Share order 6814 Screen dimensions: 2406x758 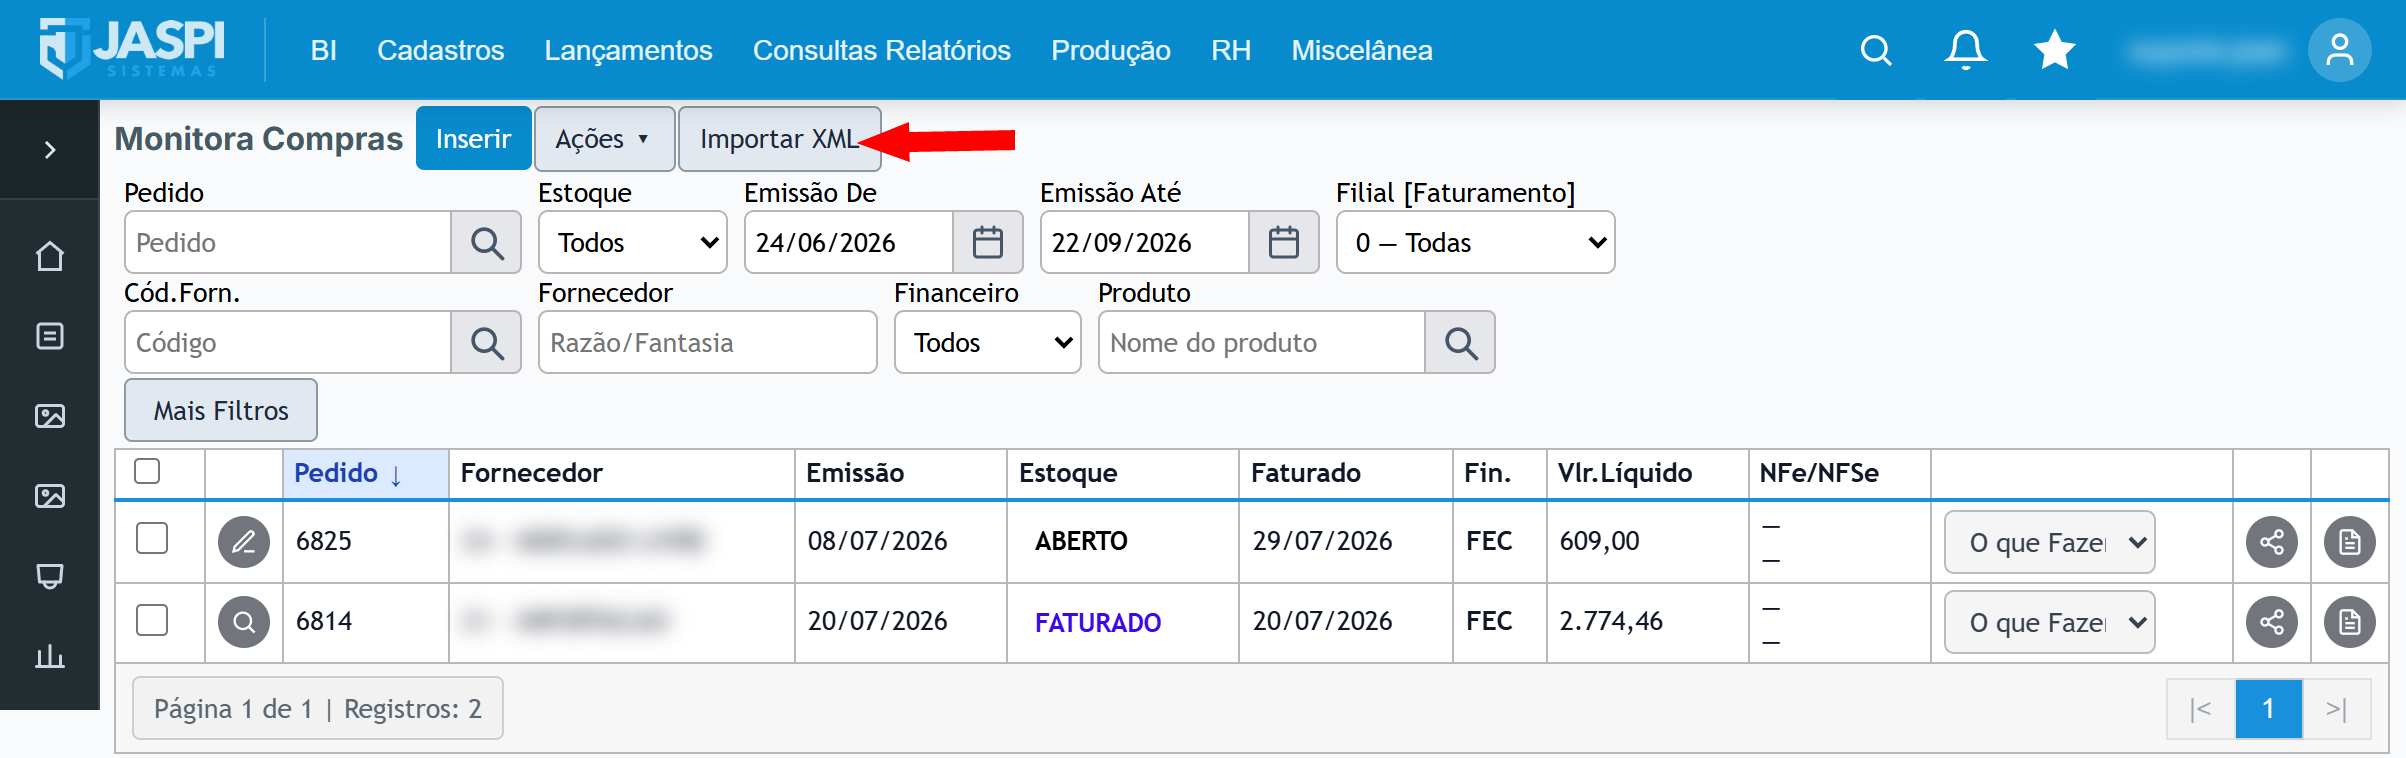click(x=2272, y=622)
